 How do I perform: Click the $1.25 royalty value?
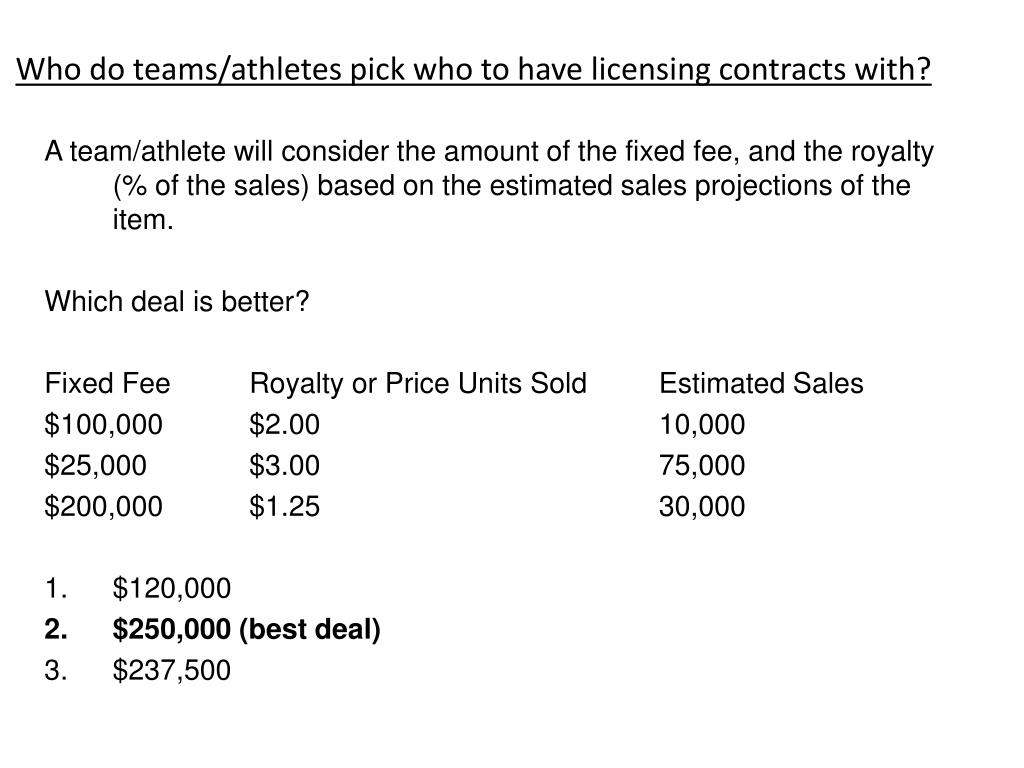[x=285, y=507]
